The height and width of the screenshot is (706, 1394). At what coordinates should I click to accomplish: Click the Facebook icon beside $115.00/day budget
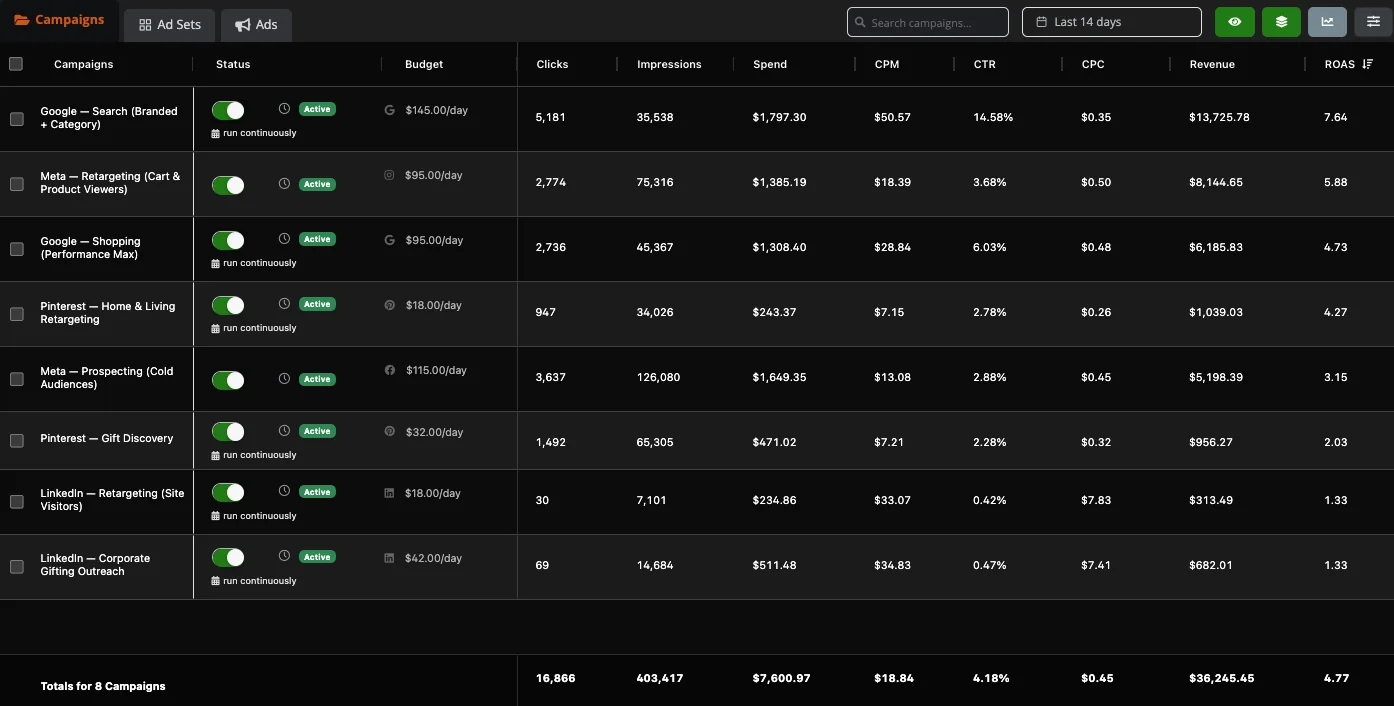pyautogui.click(x=390, y=370)
